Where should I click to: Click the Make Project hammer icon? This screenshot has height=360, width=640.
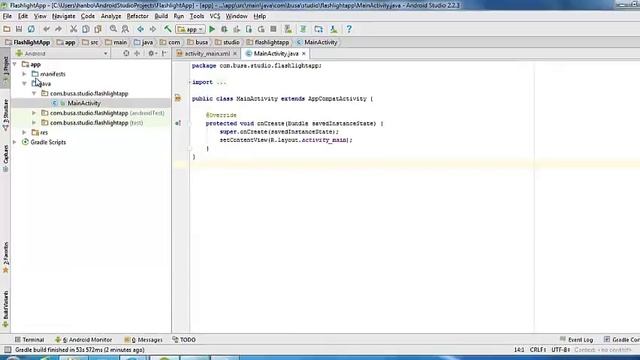click(167, 29)
